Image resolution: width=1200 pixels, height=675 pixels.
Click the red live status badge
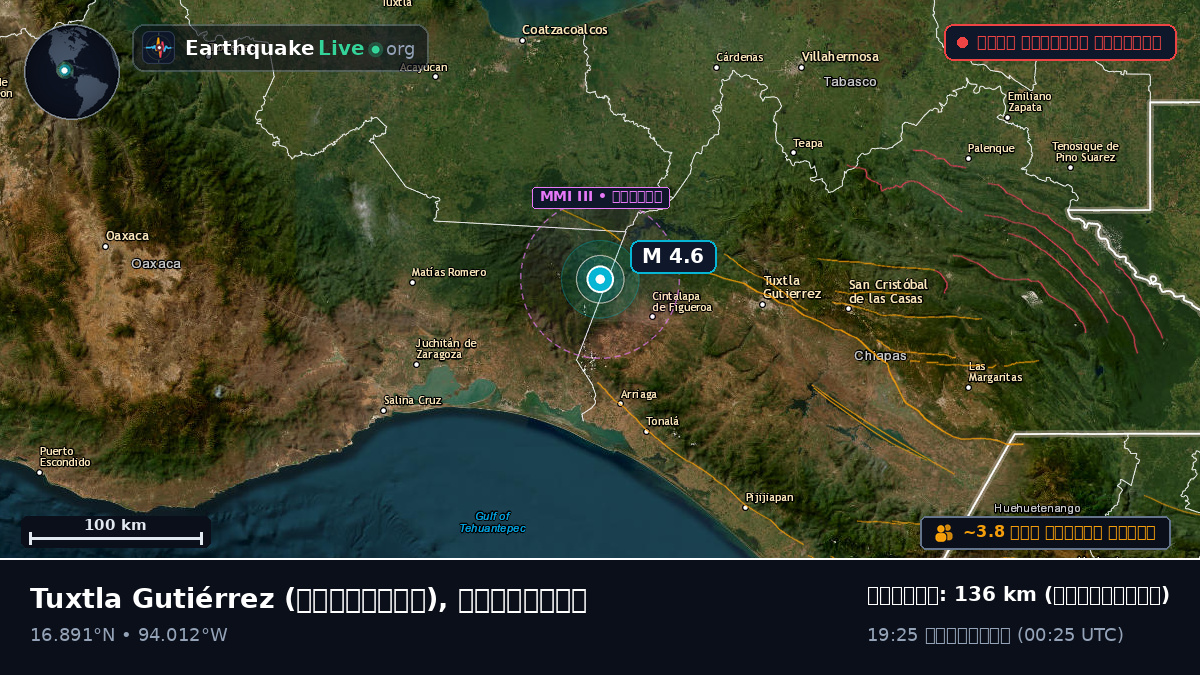[x=1060, y=42]
